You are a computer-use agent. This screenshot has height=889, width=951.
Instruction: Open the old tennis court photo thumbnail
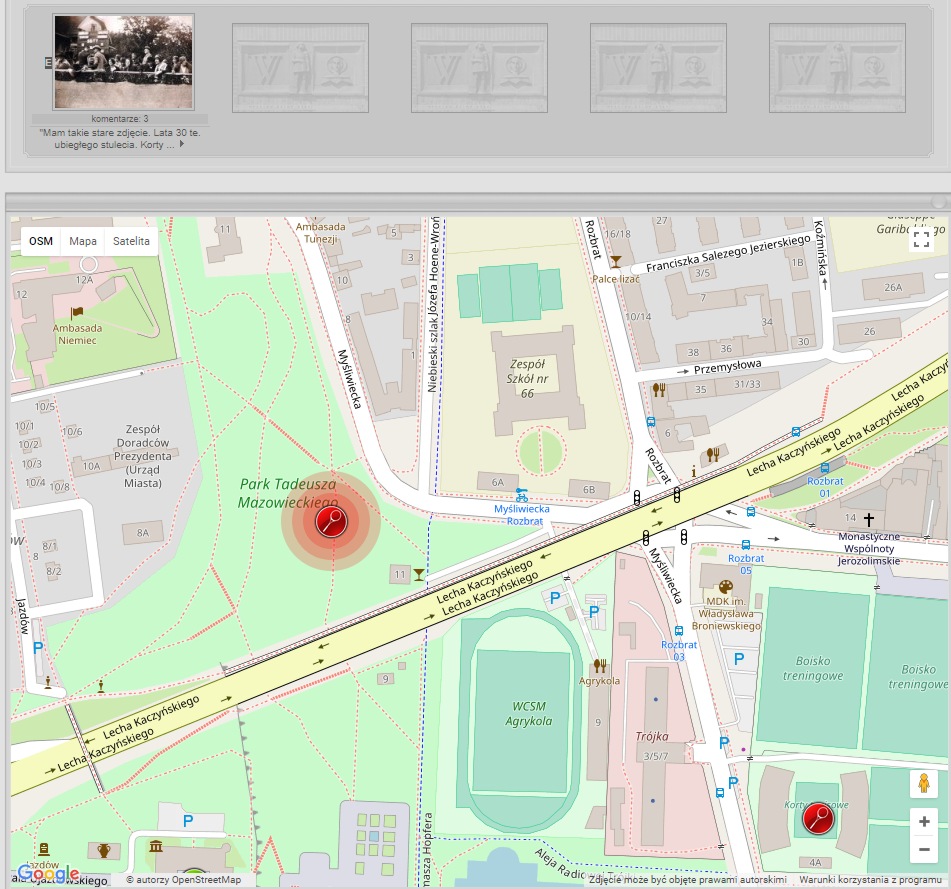(123, 62)
